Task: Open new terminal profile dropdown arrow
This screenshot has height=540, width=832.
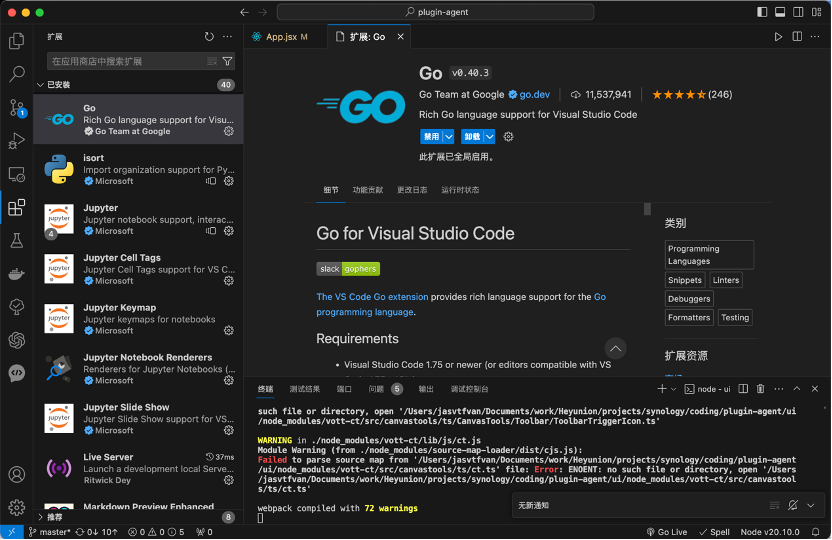Action: [673, 389]
